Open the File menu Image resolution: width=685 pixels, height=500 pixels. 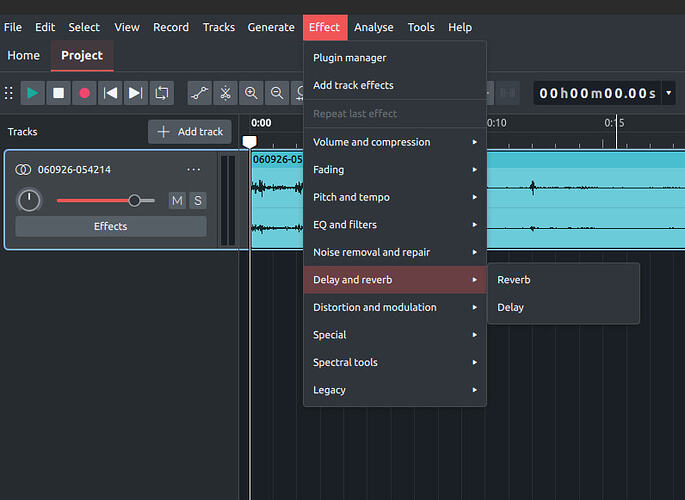[x=13, y=27]
